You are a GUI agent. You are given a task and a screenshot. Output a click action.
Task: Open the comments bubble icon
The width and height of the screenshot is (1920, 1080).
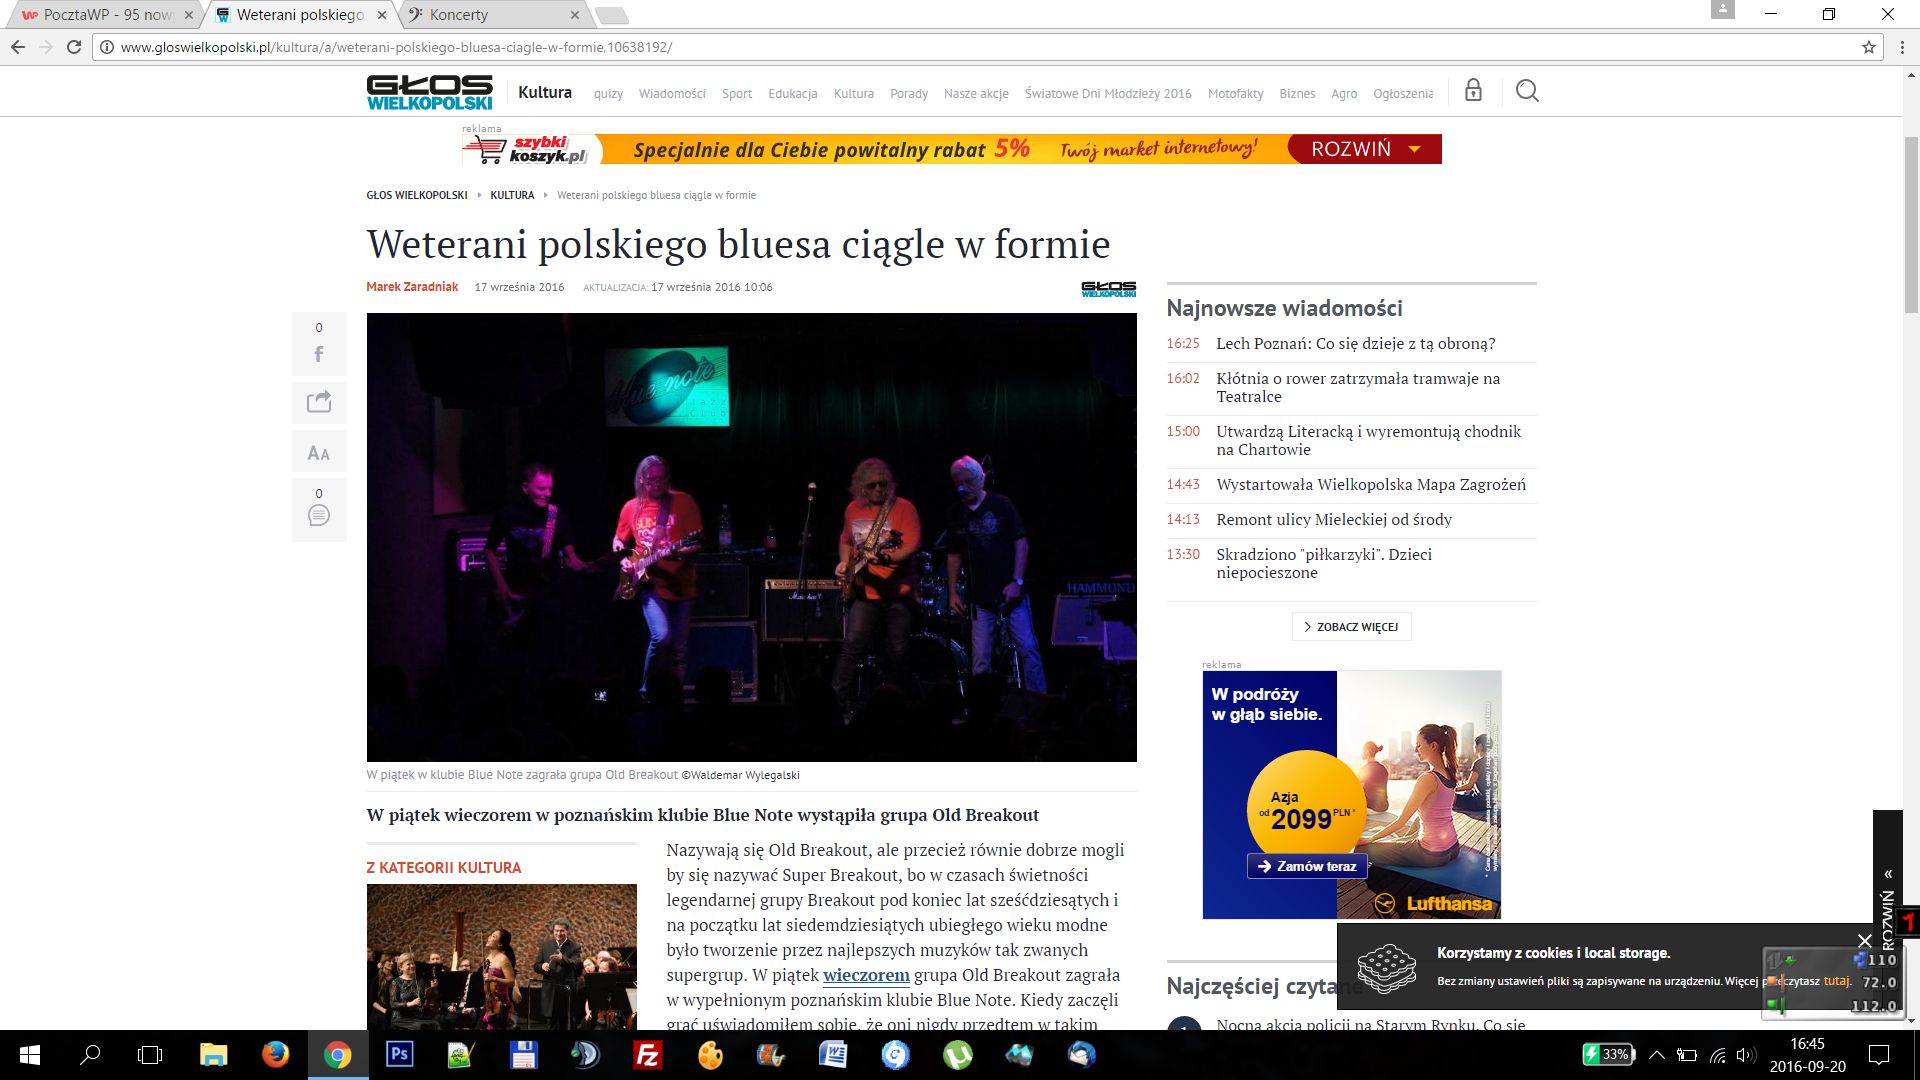pyautogui.click(x=319, y=509)
